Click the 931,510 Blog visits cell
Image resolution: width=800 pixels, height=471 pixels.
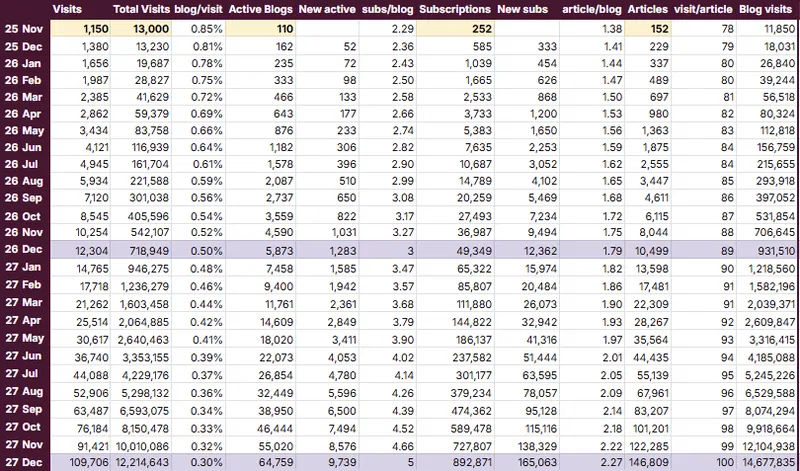(767, 251)
